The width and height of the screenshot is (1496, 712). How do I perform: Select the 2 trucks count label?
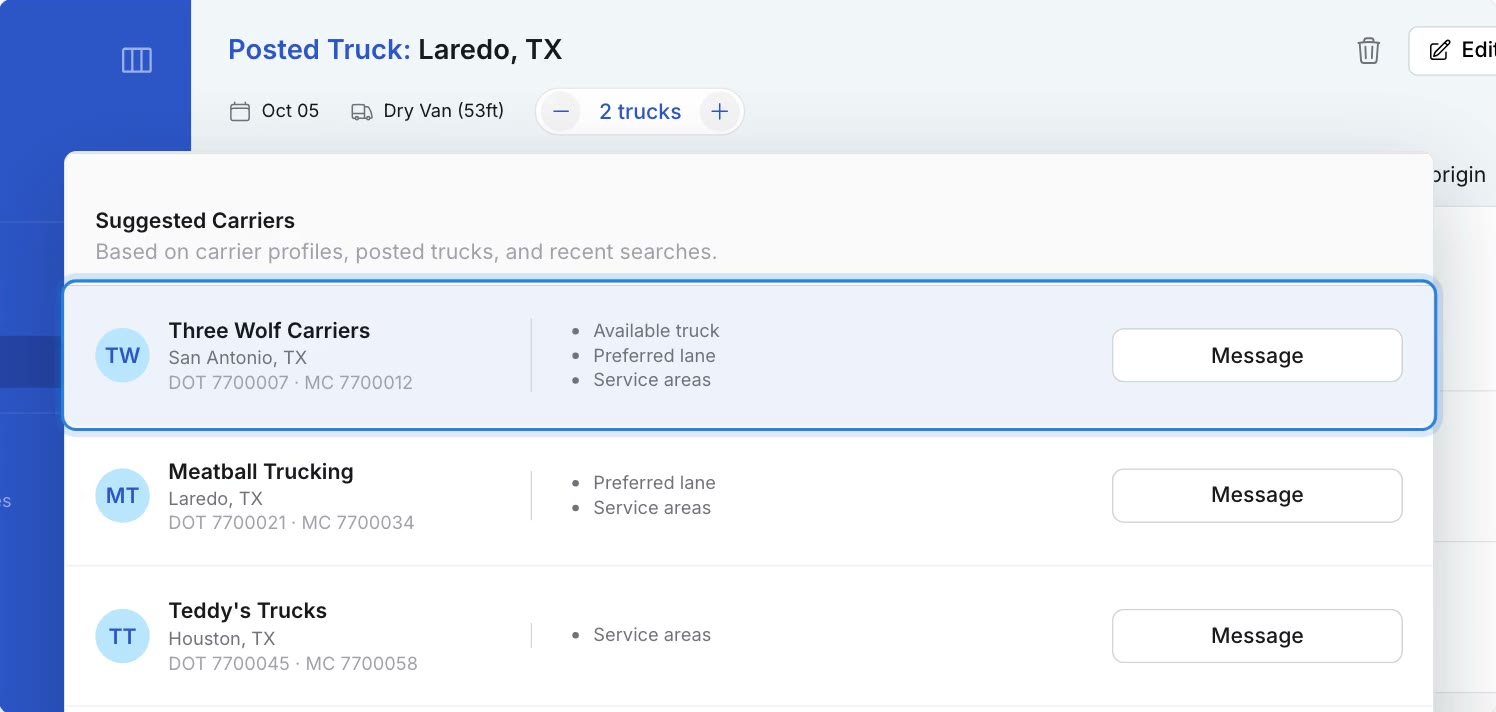pos(640,112)
